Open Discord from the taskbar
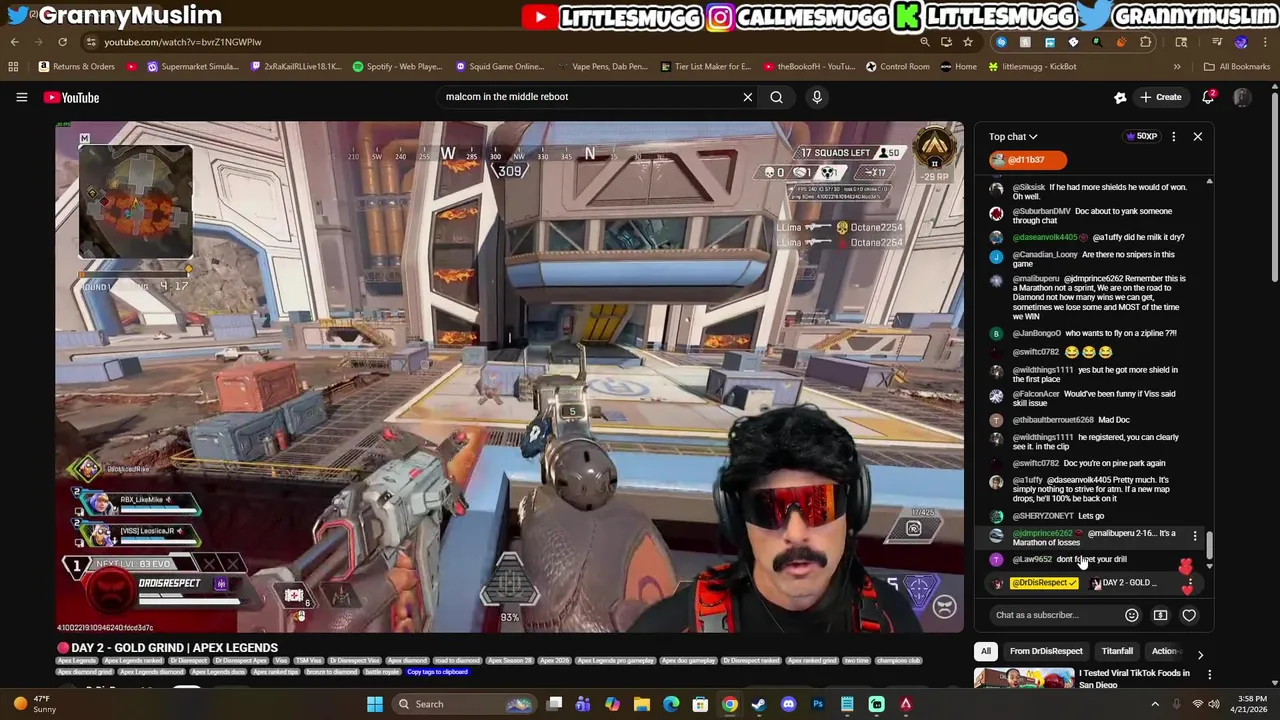Viewport: 1280px width, 720px height. (788, 704)
